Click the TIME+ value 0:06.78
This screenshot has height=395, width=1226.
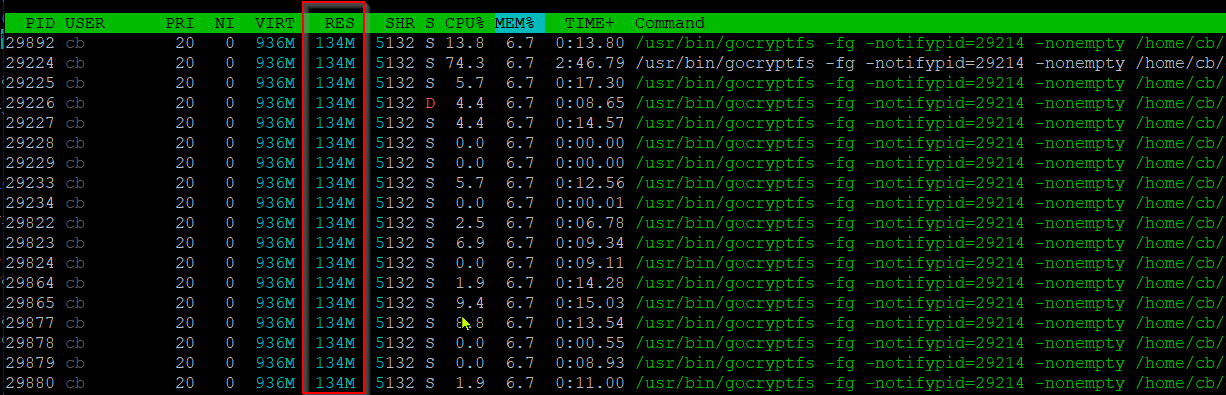(590, 223)
